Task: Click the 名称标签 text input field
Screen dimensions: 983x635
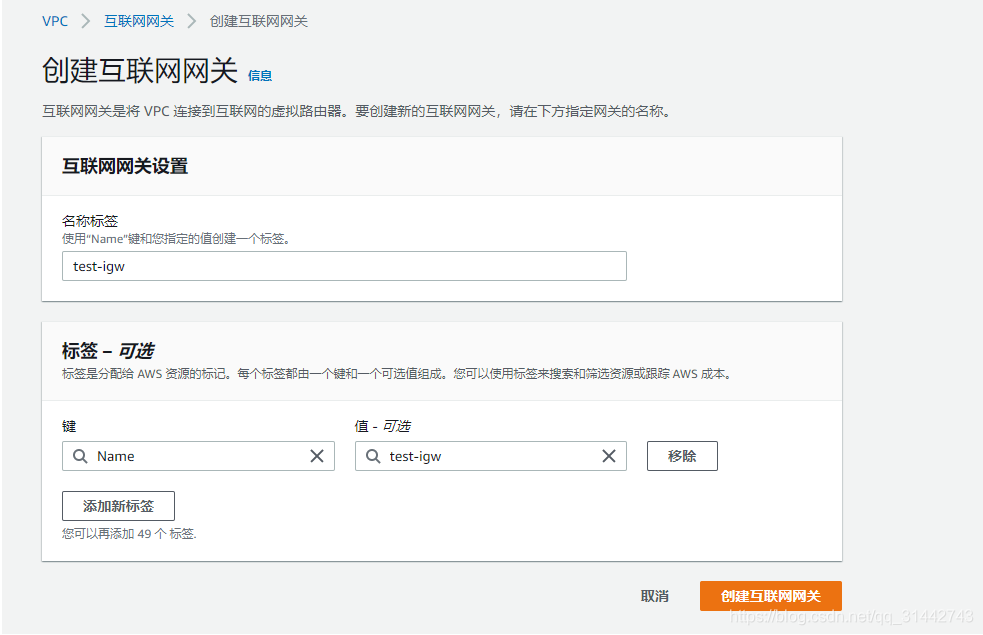Action: tap(344, 266)
